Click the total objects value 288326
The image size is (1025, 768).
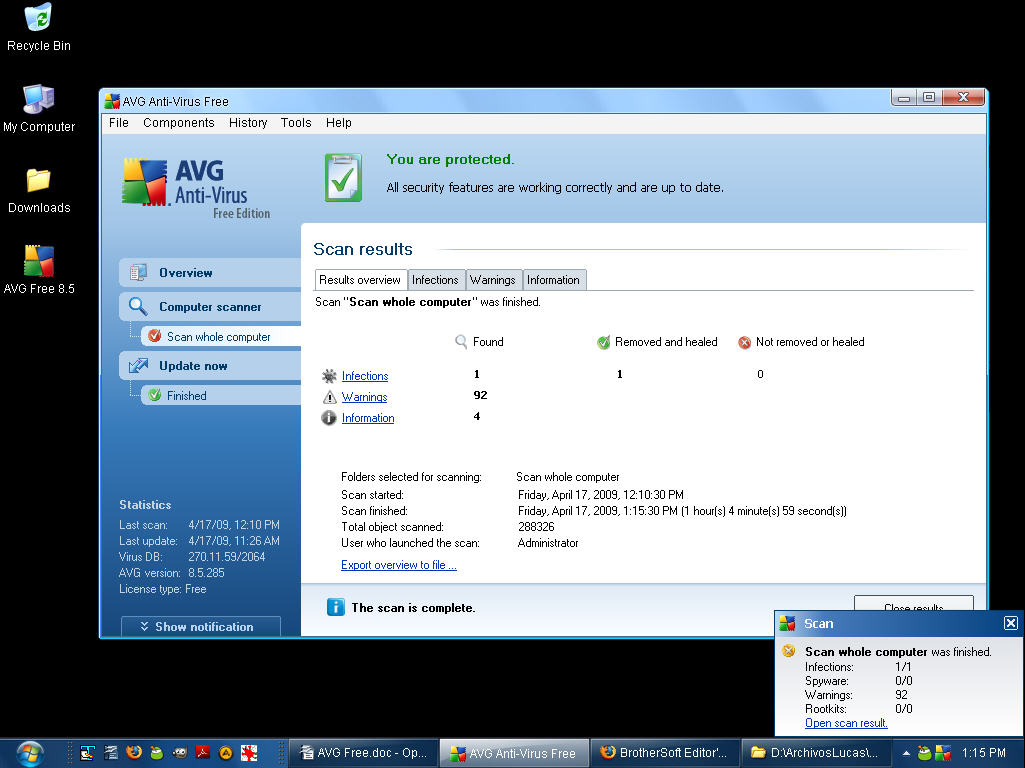[536, 527]
